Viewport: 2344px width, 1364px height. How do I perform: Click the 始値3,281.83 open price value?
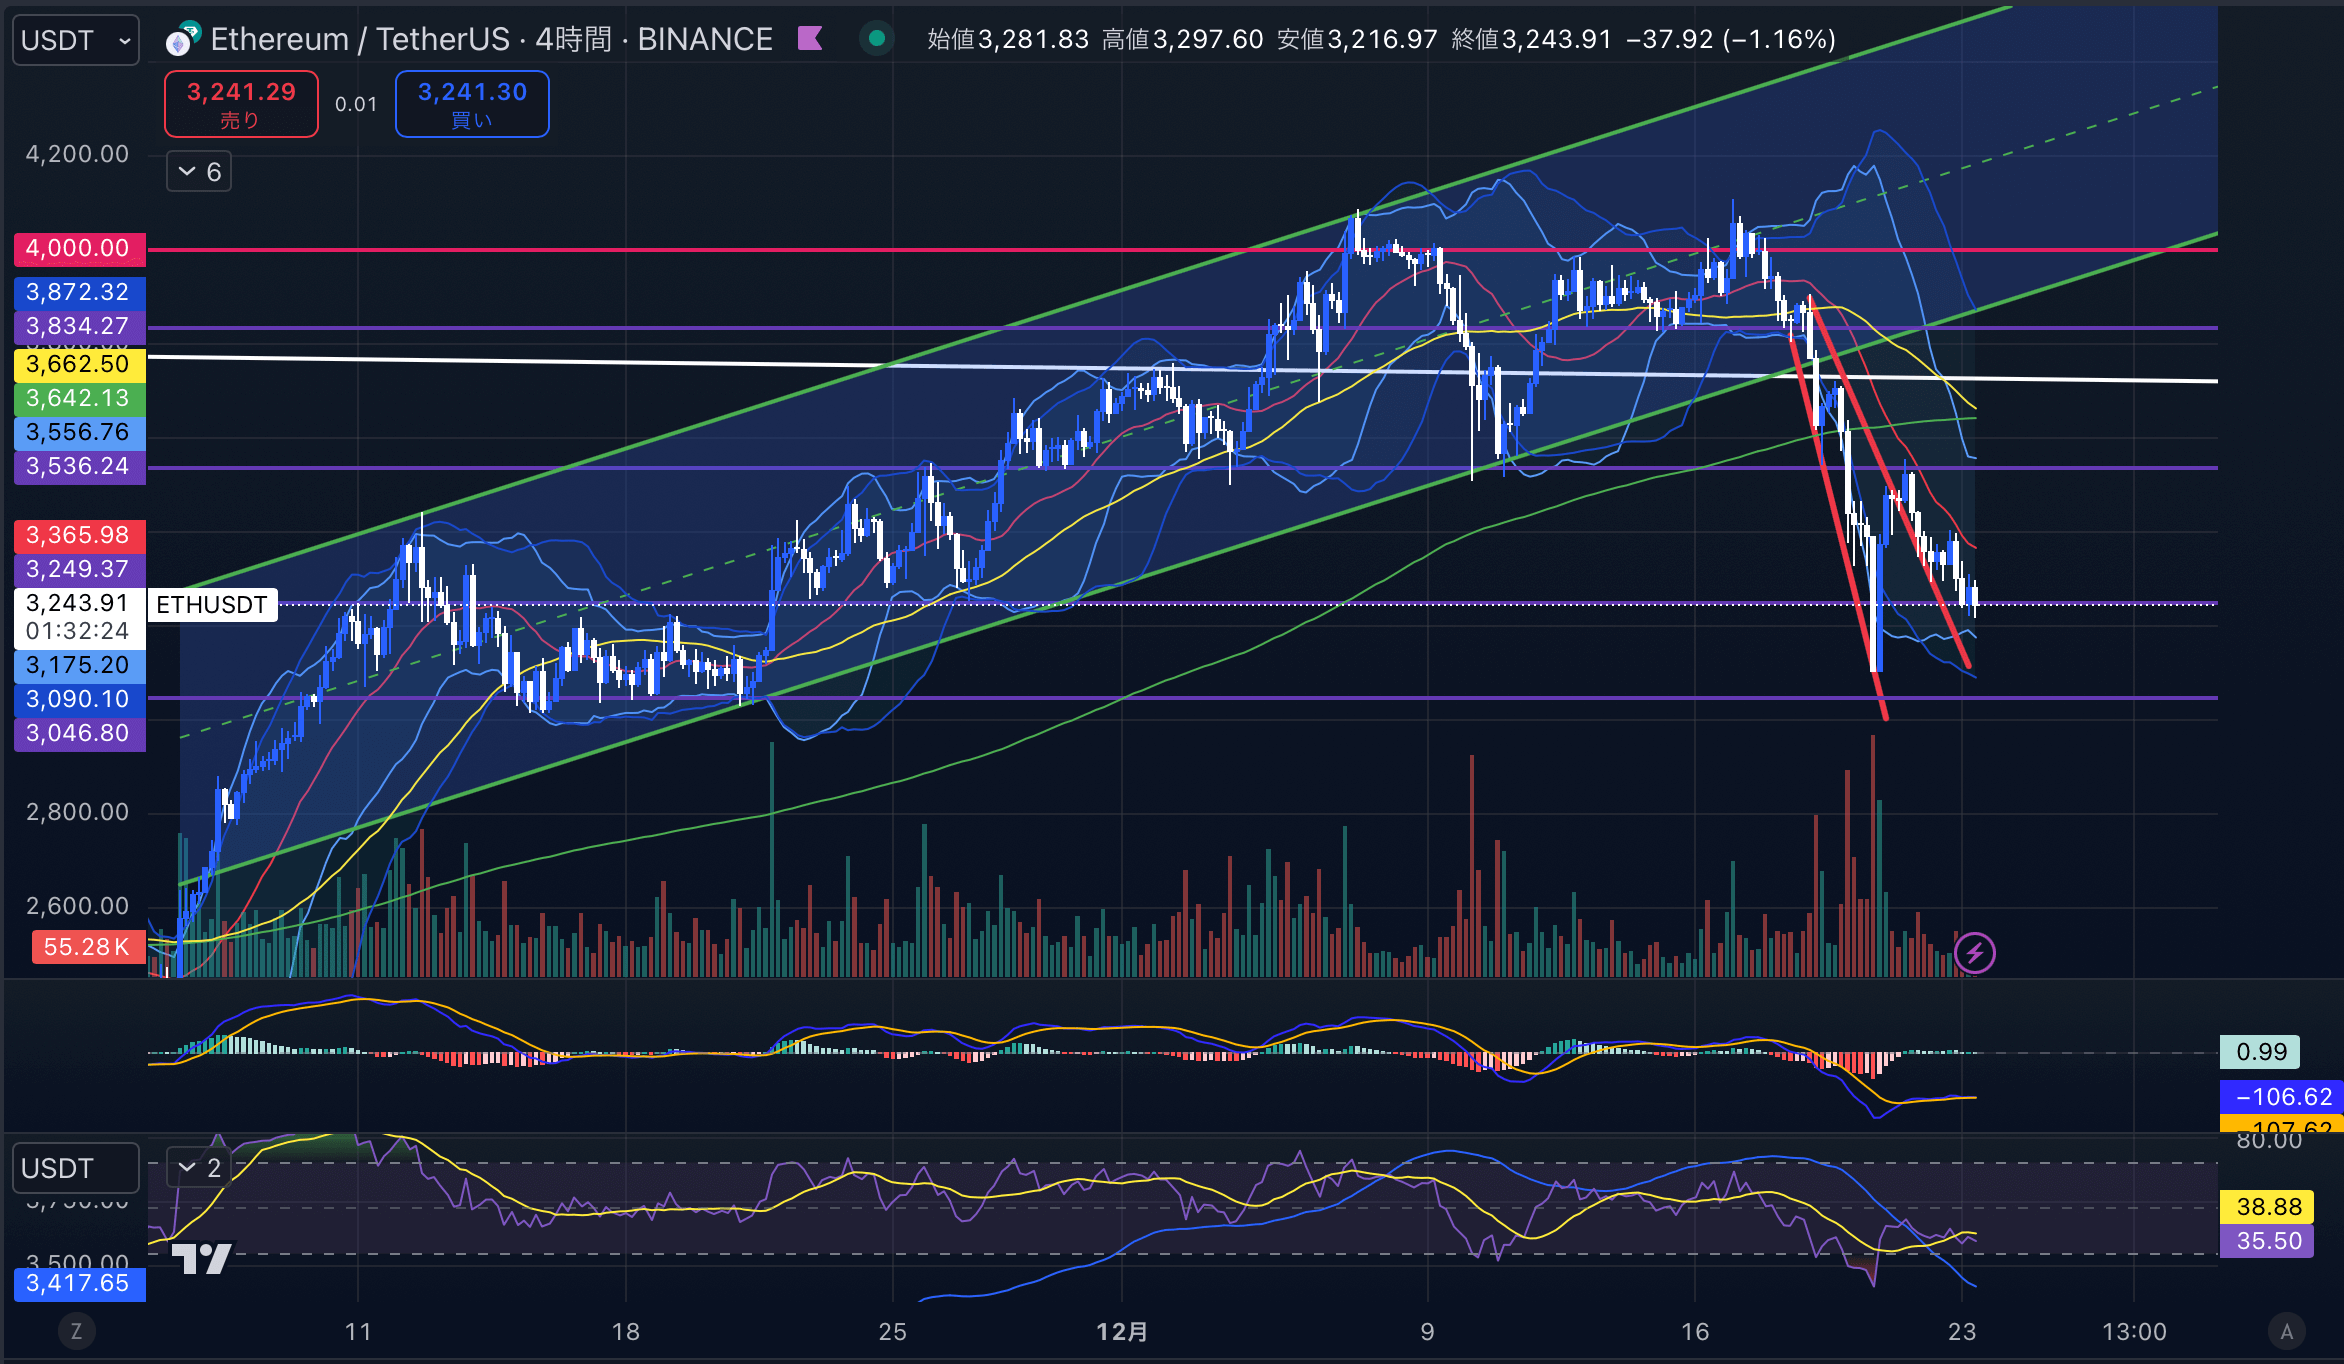click(1008, 39)
